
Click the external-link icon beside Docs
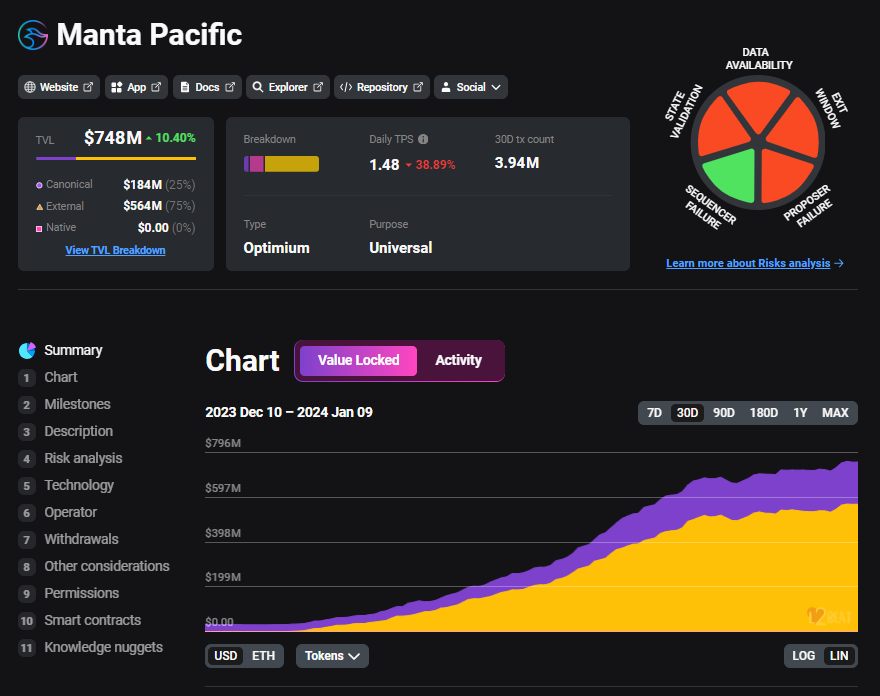click(230, 87)
